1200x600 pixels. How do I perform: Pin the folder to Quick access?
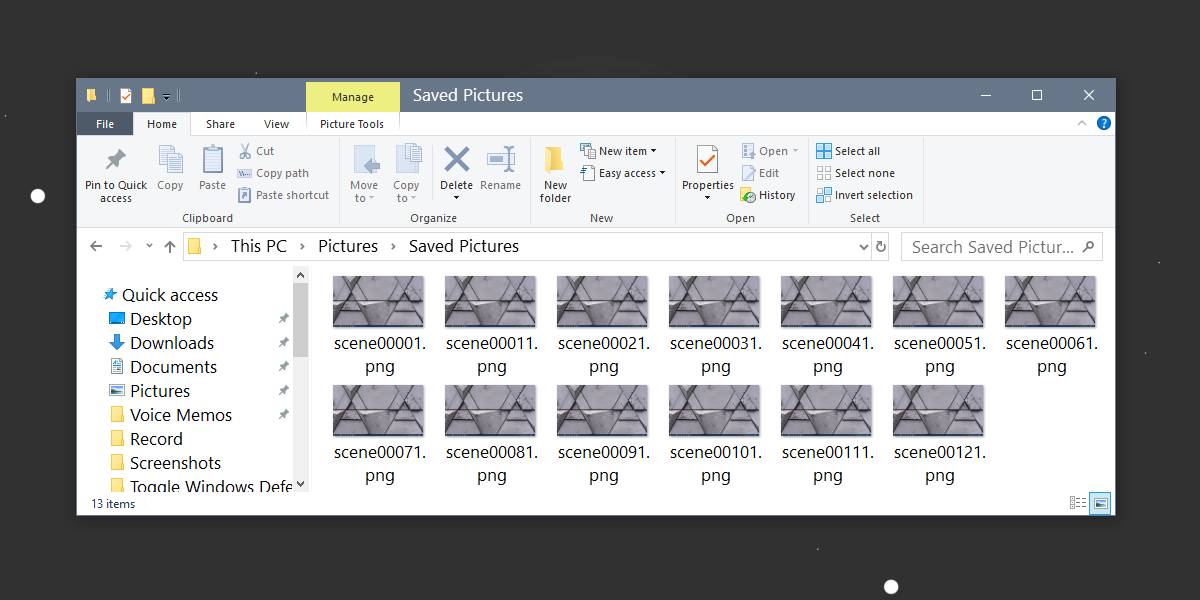(x=116, y=175)
